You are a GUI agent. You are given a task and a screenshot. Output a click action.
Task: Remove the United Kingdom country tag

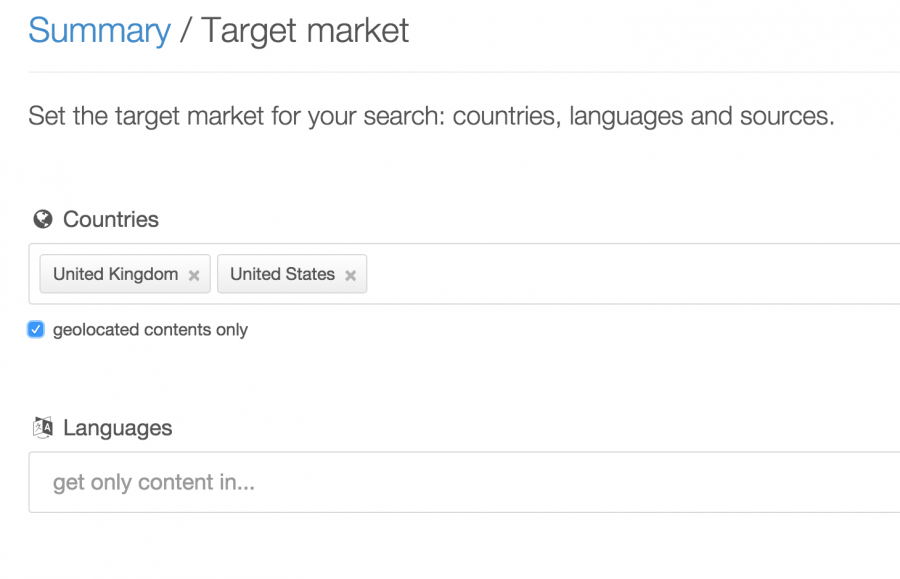(x=194, y=275)
